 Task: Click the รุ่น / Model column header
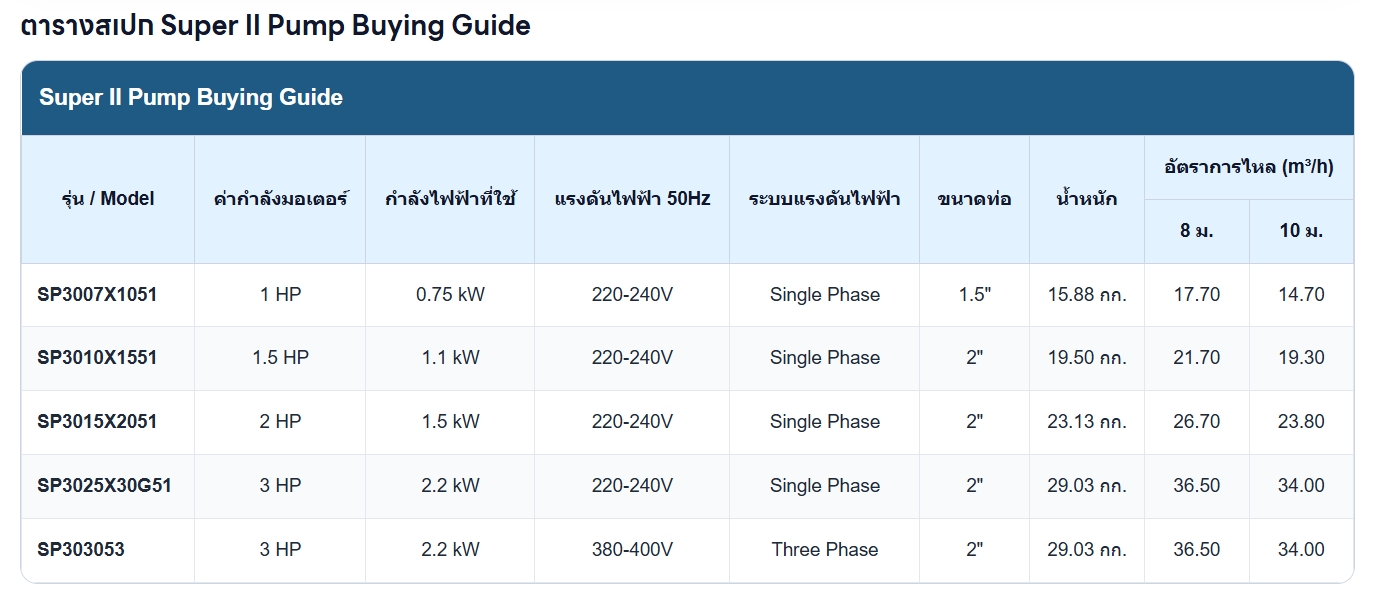click(x=108, y=199)
